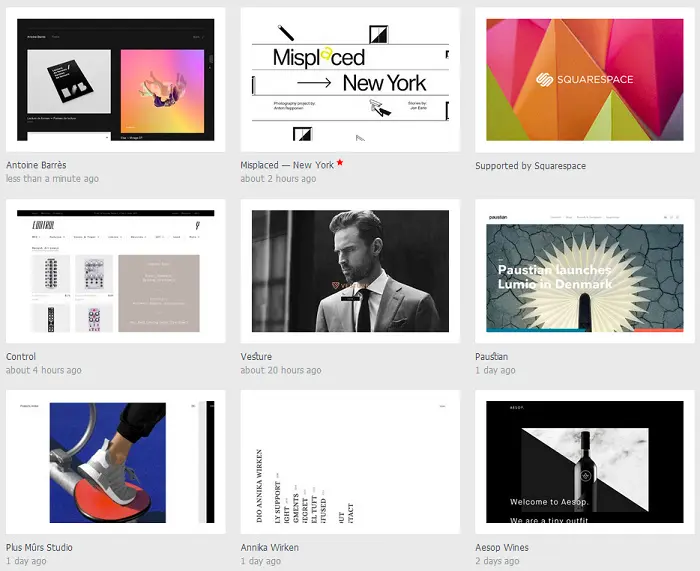Click the Paustian title link

click(492, 356)
